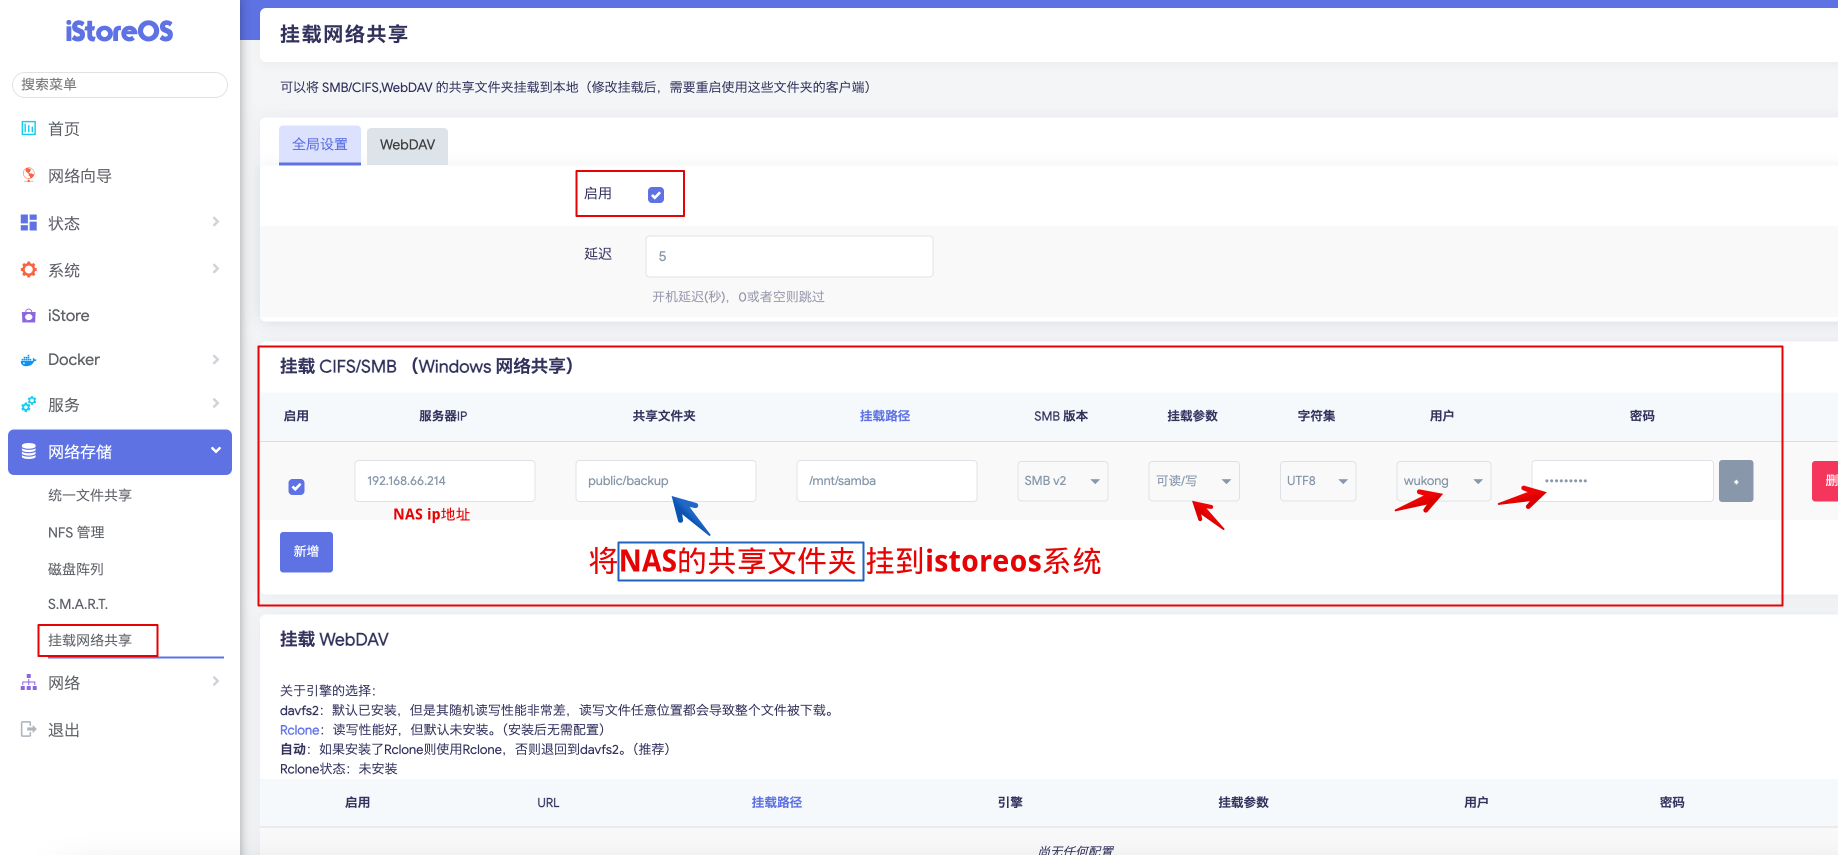Open the UTF8 charset dropdown
The width and height of the screenshot is (1838, 855).
tap(1318, 481)
